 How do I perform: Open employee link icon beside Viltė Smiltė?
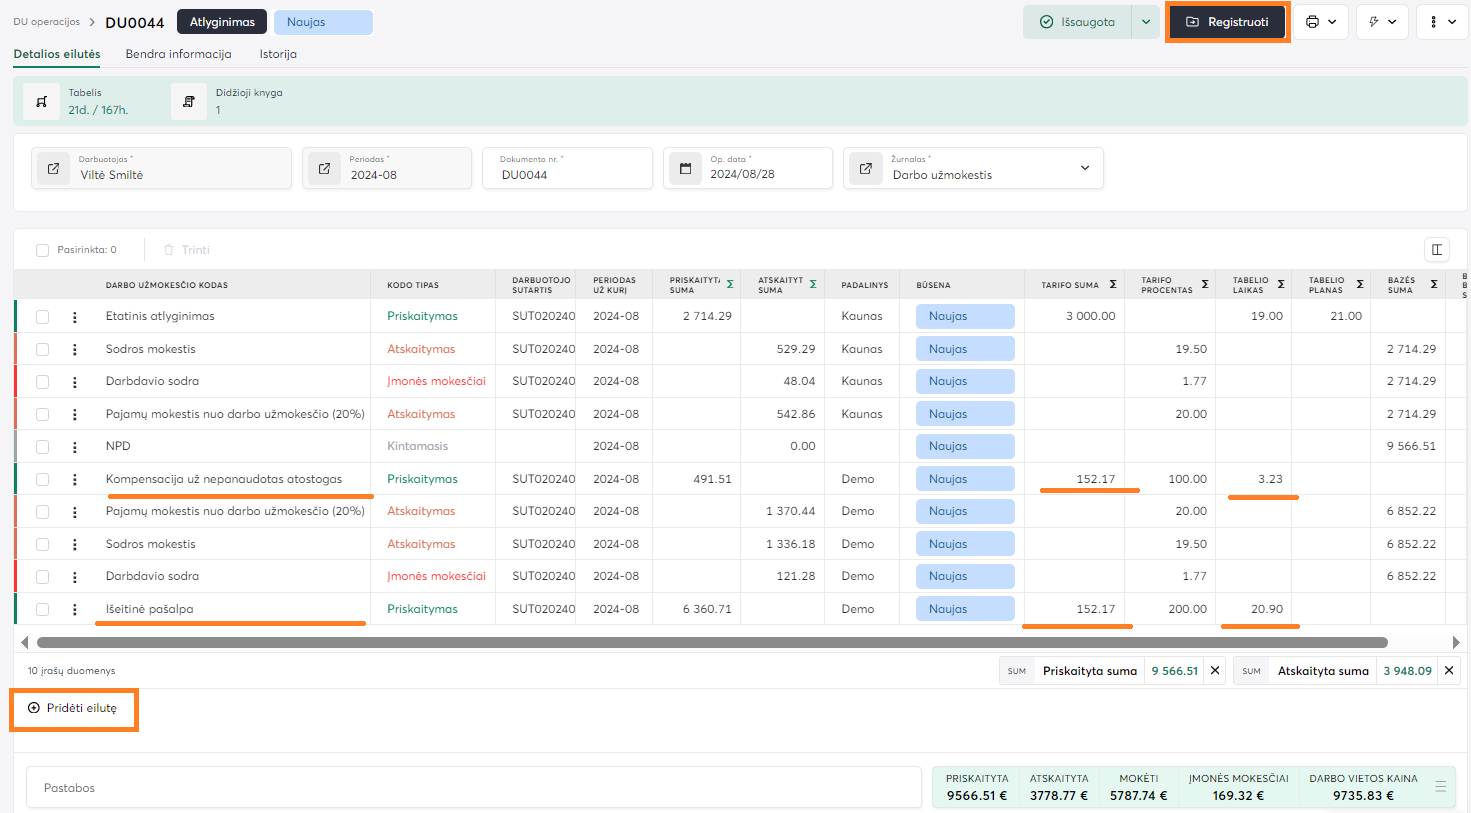54,168
